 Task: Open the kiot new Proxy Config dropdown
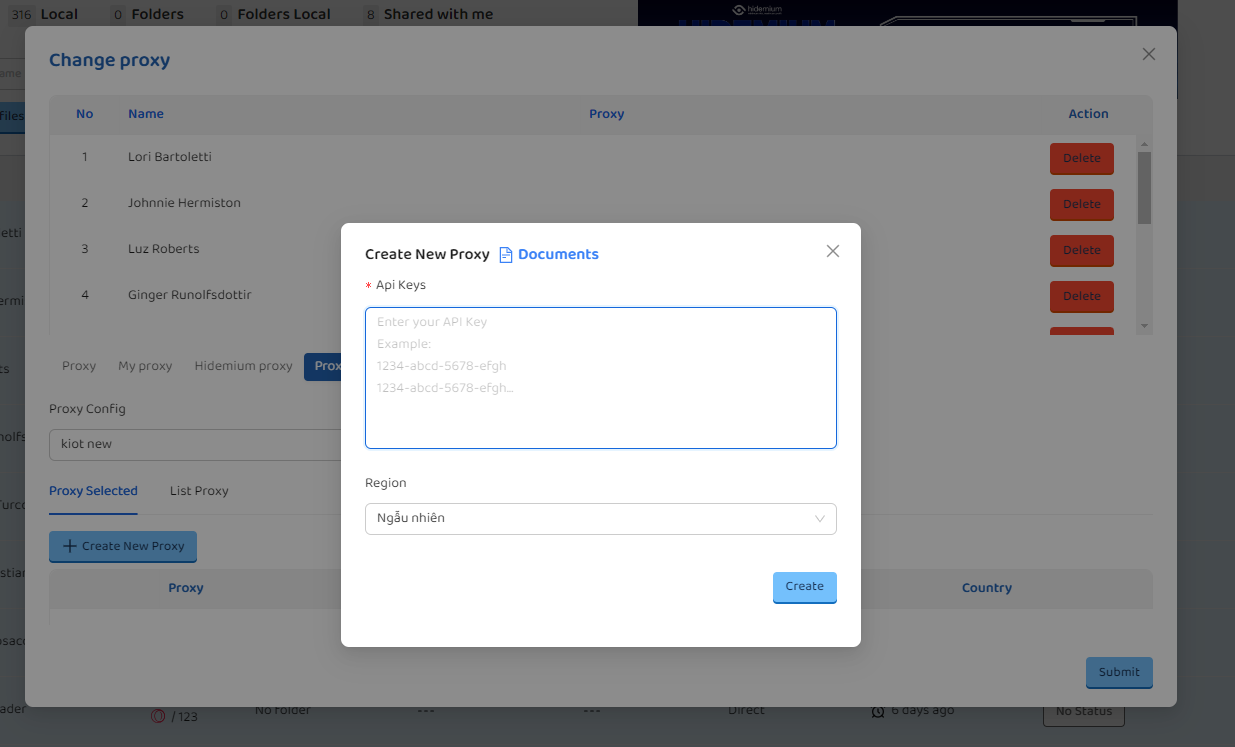pyautogui.click(x=195, y=444)
